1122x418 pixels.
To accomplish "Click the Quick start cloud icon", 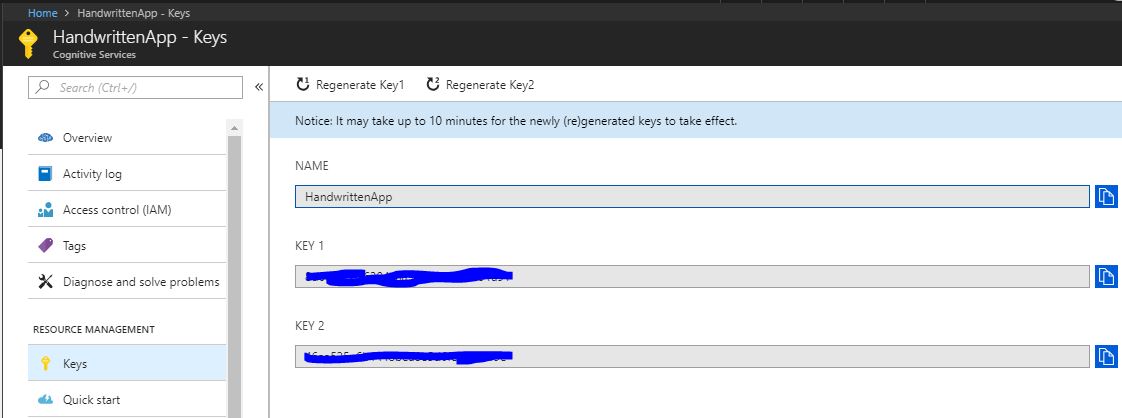I will (45, 399).
